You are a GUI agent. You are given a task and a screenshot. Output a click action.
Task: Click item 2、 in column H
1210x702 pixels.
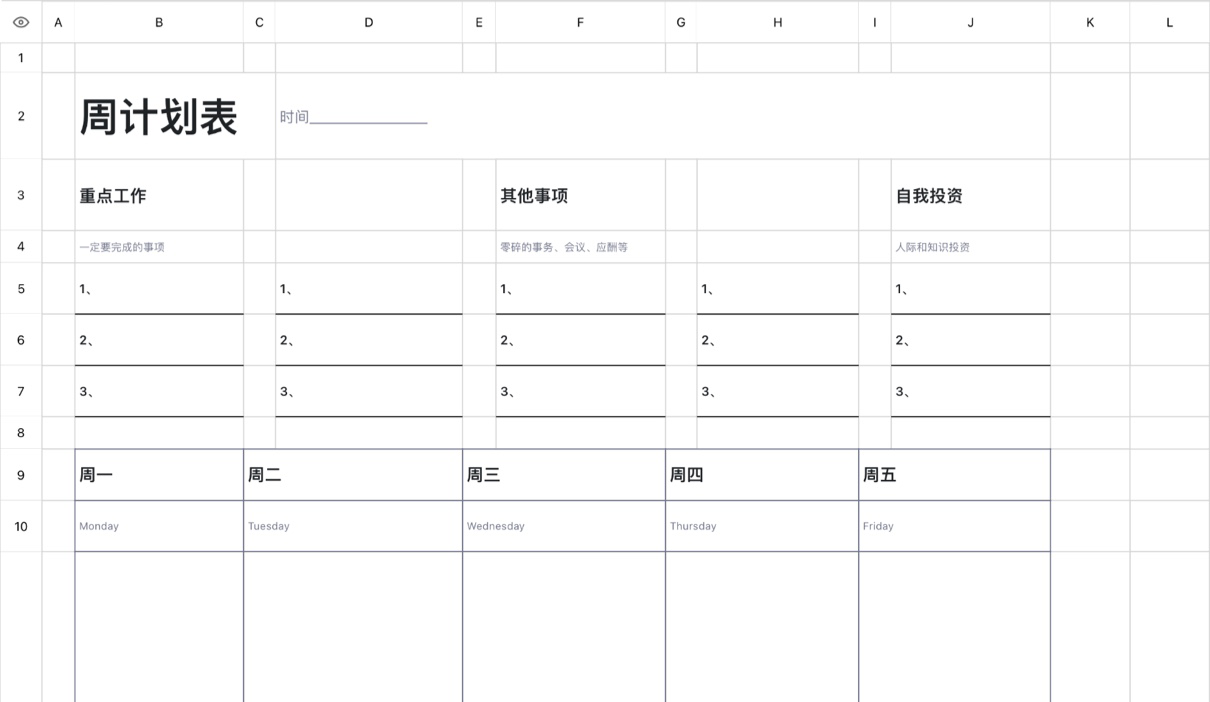pyautogui.click(x=777, y=340)
